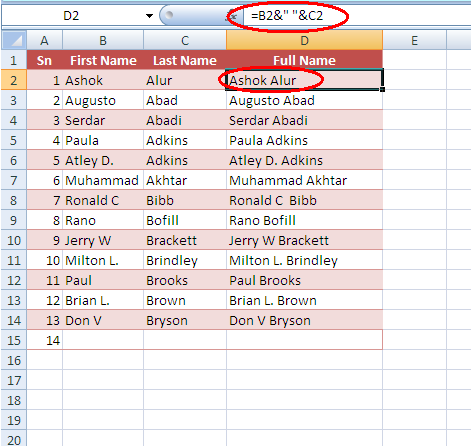The image size is (471, 446).
Task: Select row 10 header
Action: tap(14, 240)
